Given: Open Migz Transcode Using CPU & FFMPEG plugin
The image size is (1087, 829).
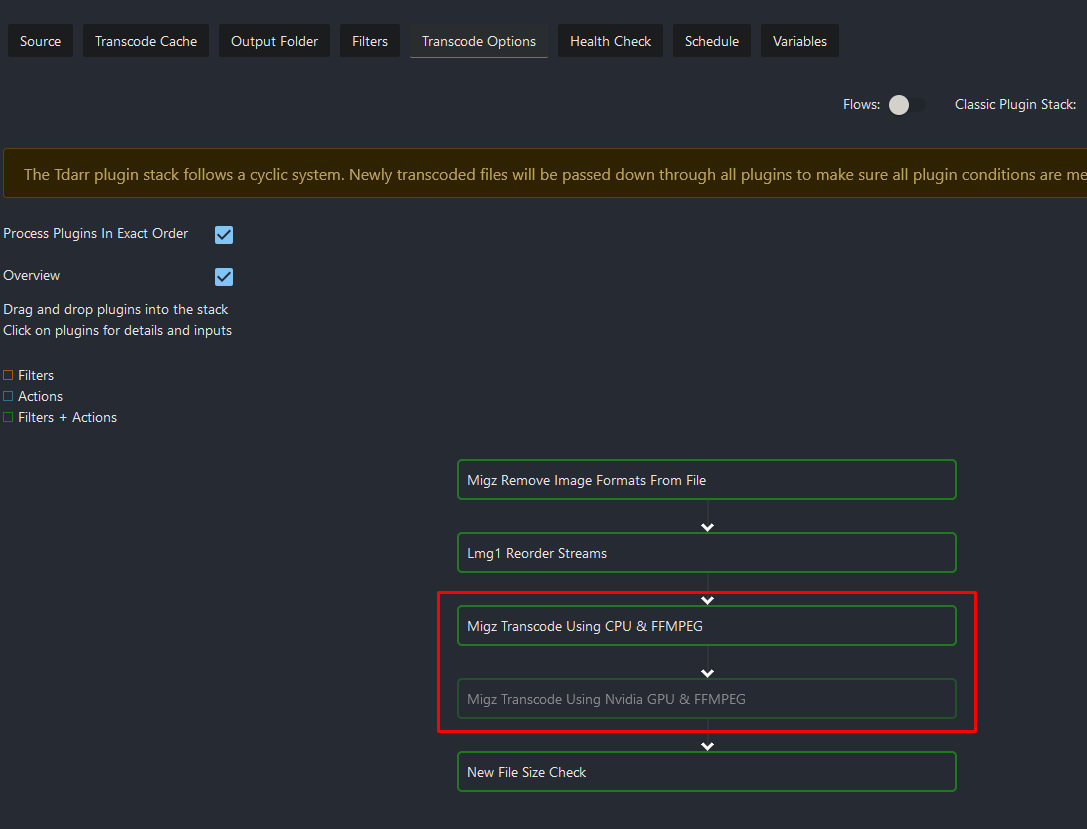Looking at the screenshot, I should point(706,626).
